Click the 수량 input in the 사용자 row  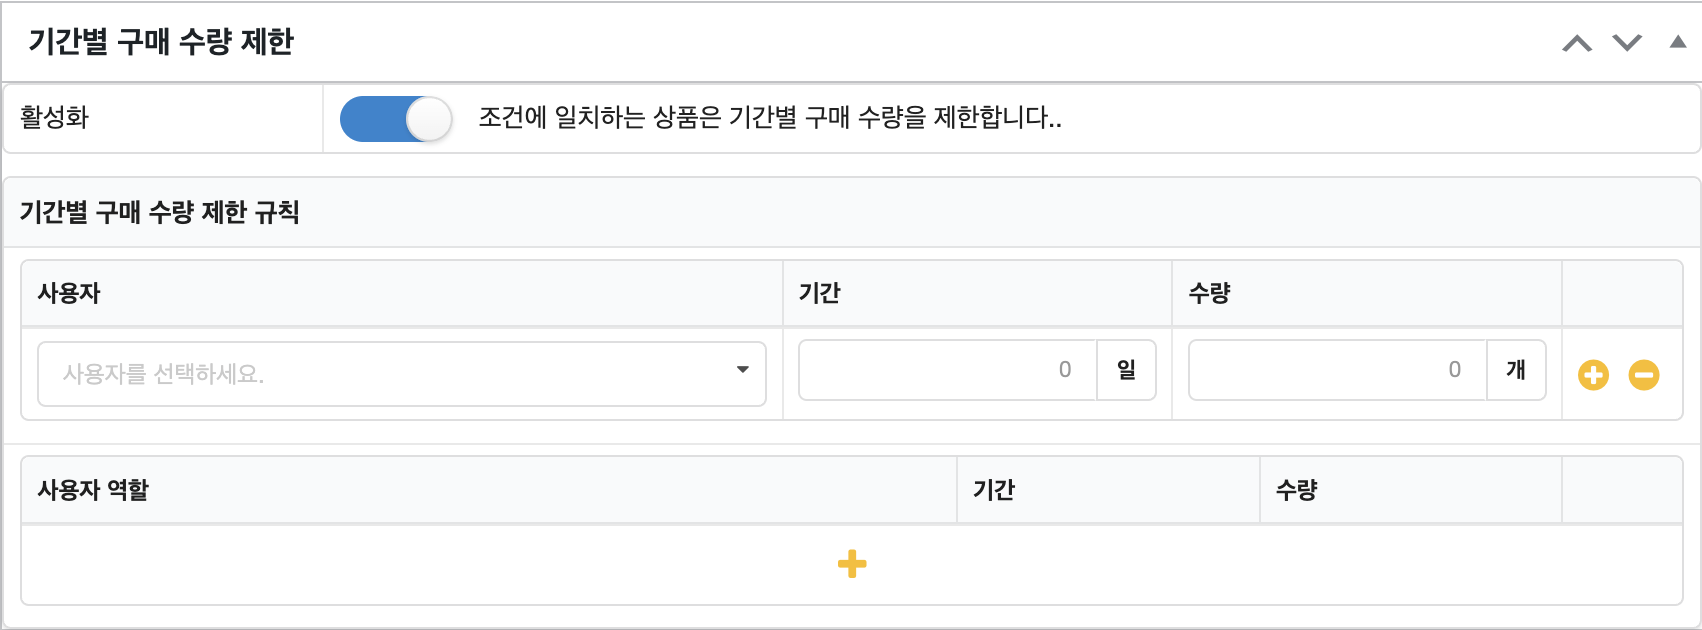pos(1338,370)
